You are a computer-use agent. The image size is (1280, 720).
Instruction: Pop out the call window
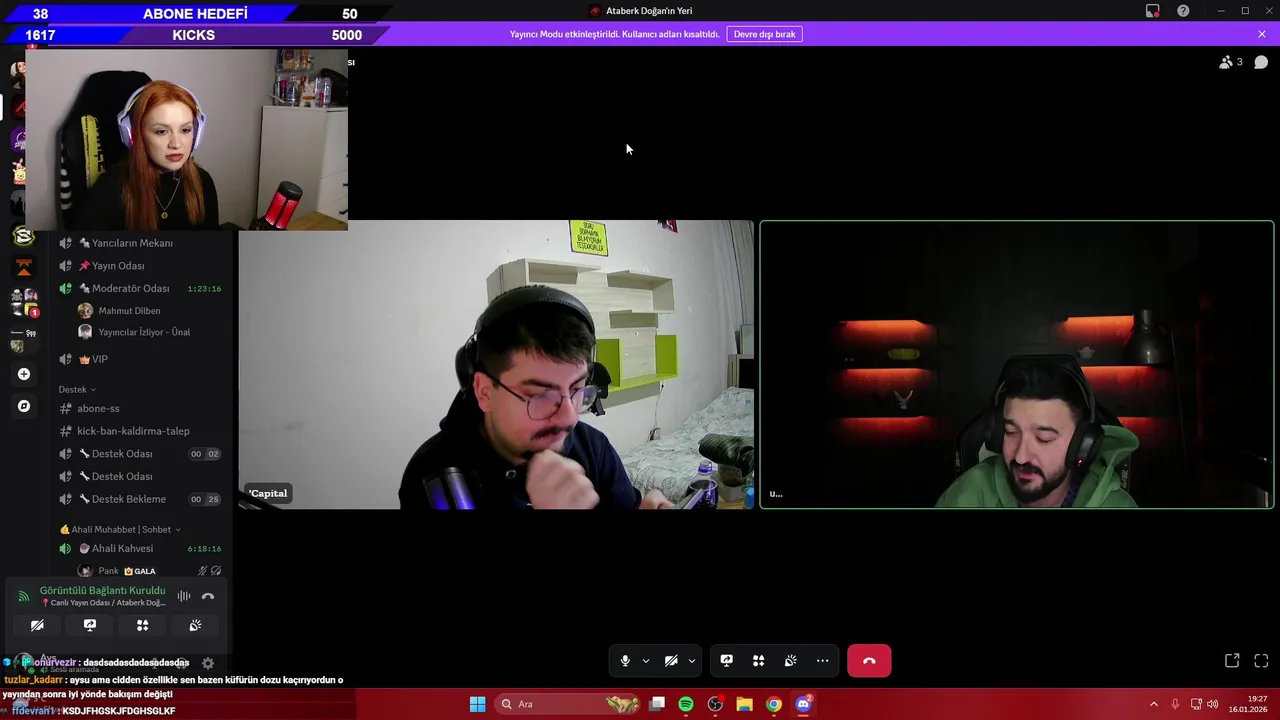pyautogui.click(x=1232, y=661)
